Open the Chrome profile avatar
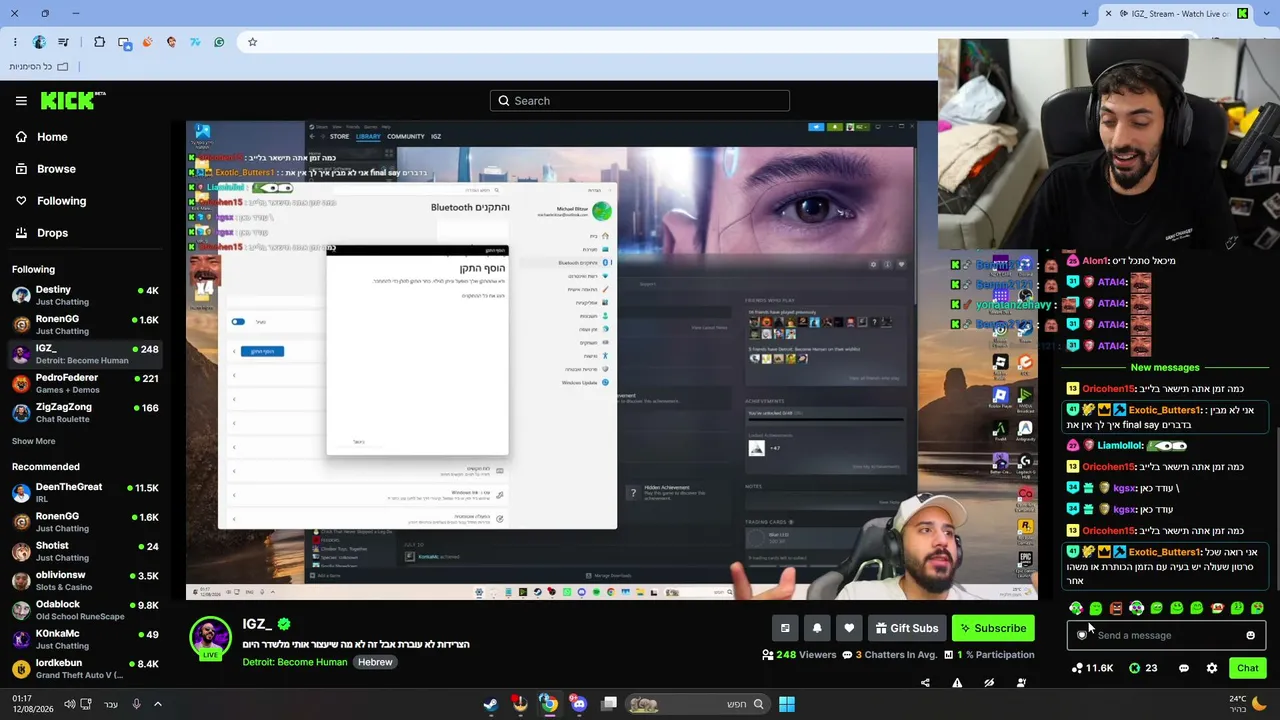This screenshot has height=720, width=1280. 39,42
